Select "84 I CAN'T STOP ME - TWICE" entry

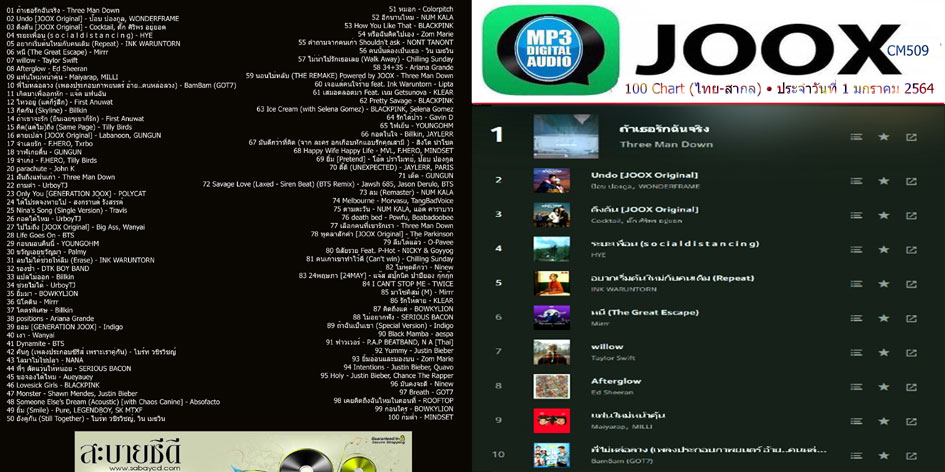[407, 283]
